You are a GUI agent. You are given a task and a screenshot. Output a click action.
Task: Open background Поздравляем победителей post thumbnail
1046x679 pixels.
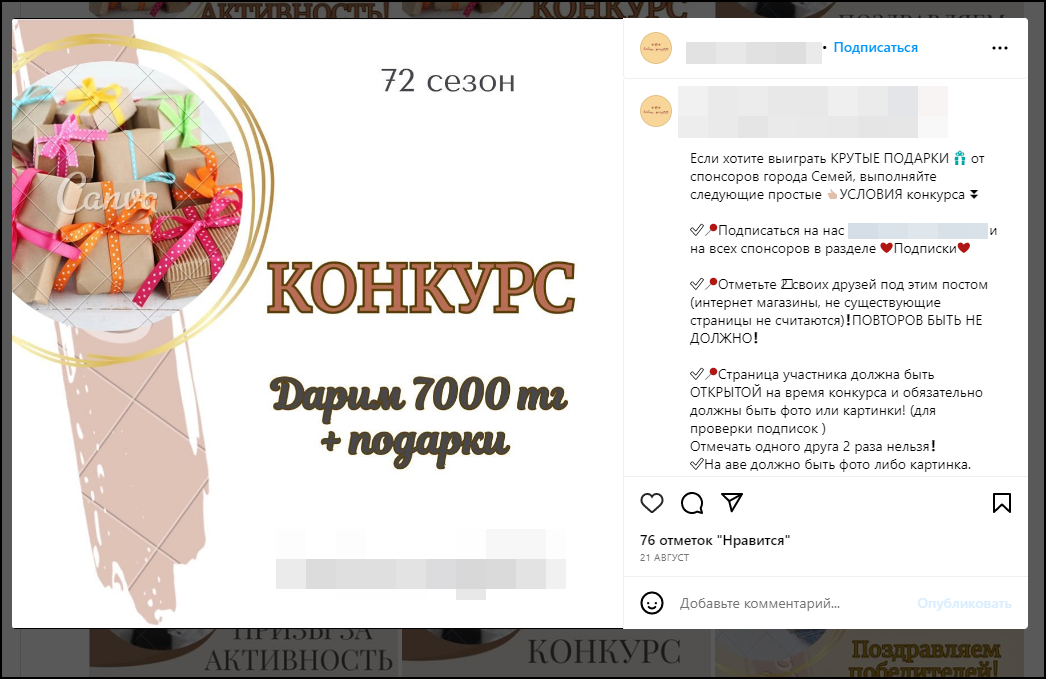click(870, 654)
